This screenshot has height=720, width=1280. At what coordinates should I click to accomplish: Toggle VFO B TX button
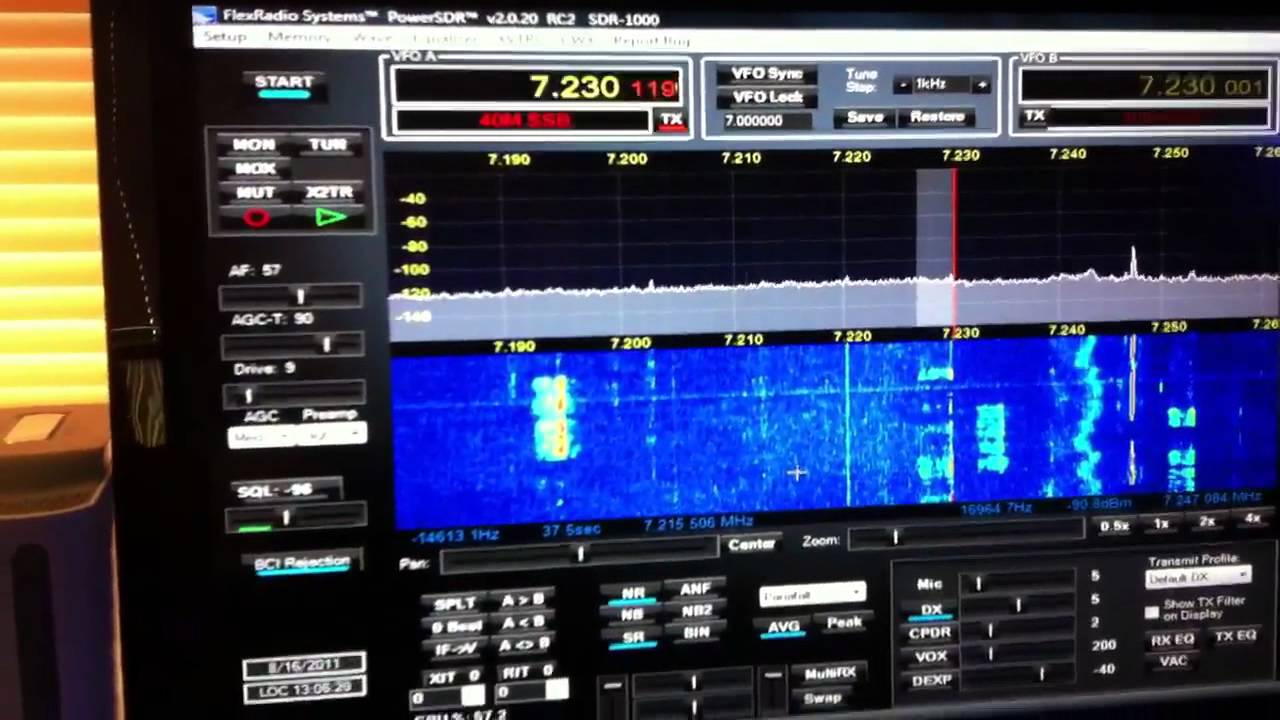pyautogui.click(x=1035, y=116)
